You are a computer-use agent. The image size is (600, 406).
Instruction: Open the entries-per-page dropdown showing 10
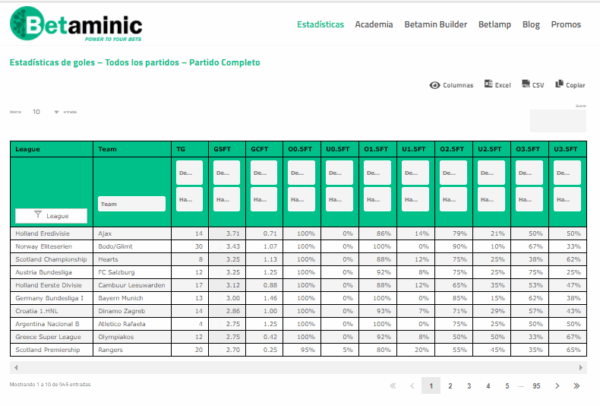pos(45,112)
